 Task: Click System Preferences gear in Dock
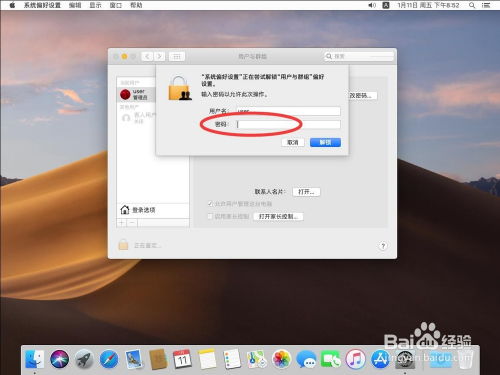coord(405,359)
